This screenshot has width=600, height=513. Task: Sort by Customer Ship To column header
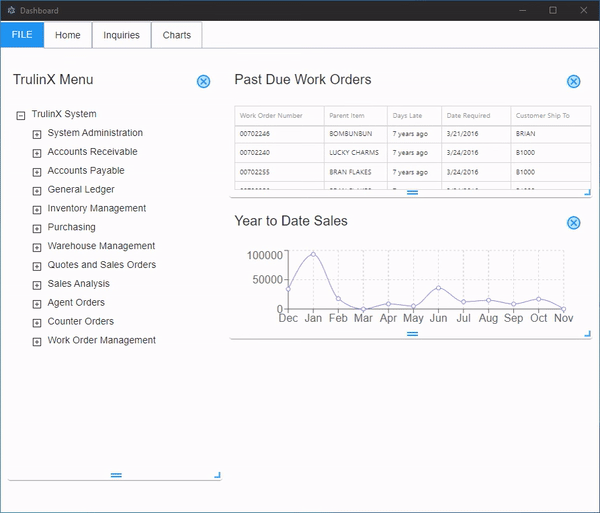click(551, 116)
